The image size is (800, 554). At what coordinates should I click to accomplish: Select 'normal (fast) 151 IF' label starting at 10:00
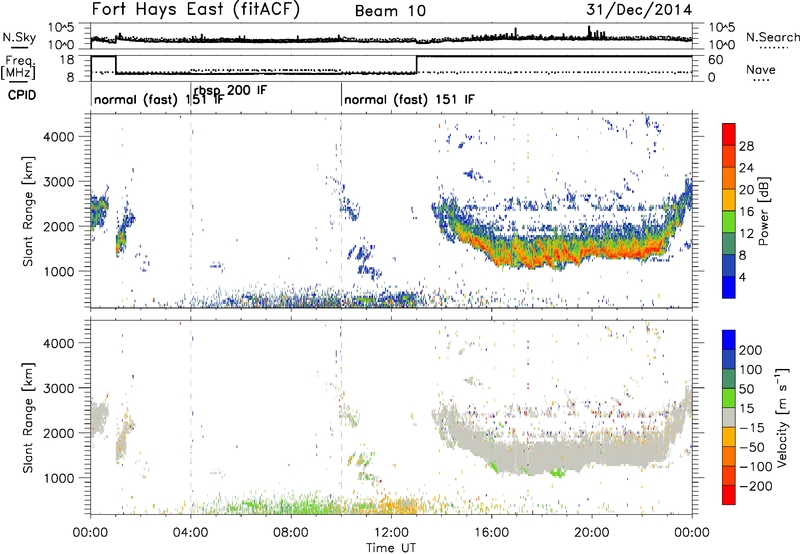click(x=409, y=99)
